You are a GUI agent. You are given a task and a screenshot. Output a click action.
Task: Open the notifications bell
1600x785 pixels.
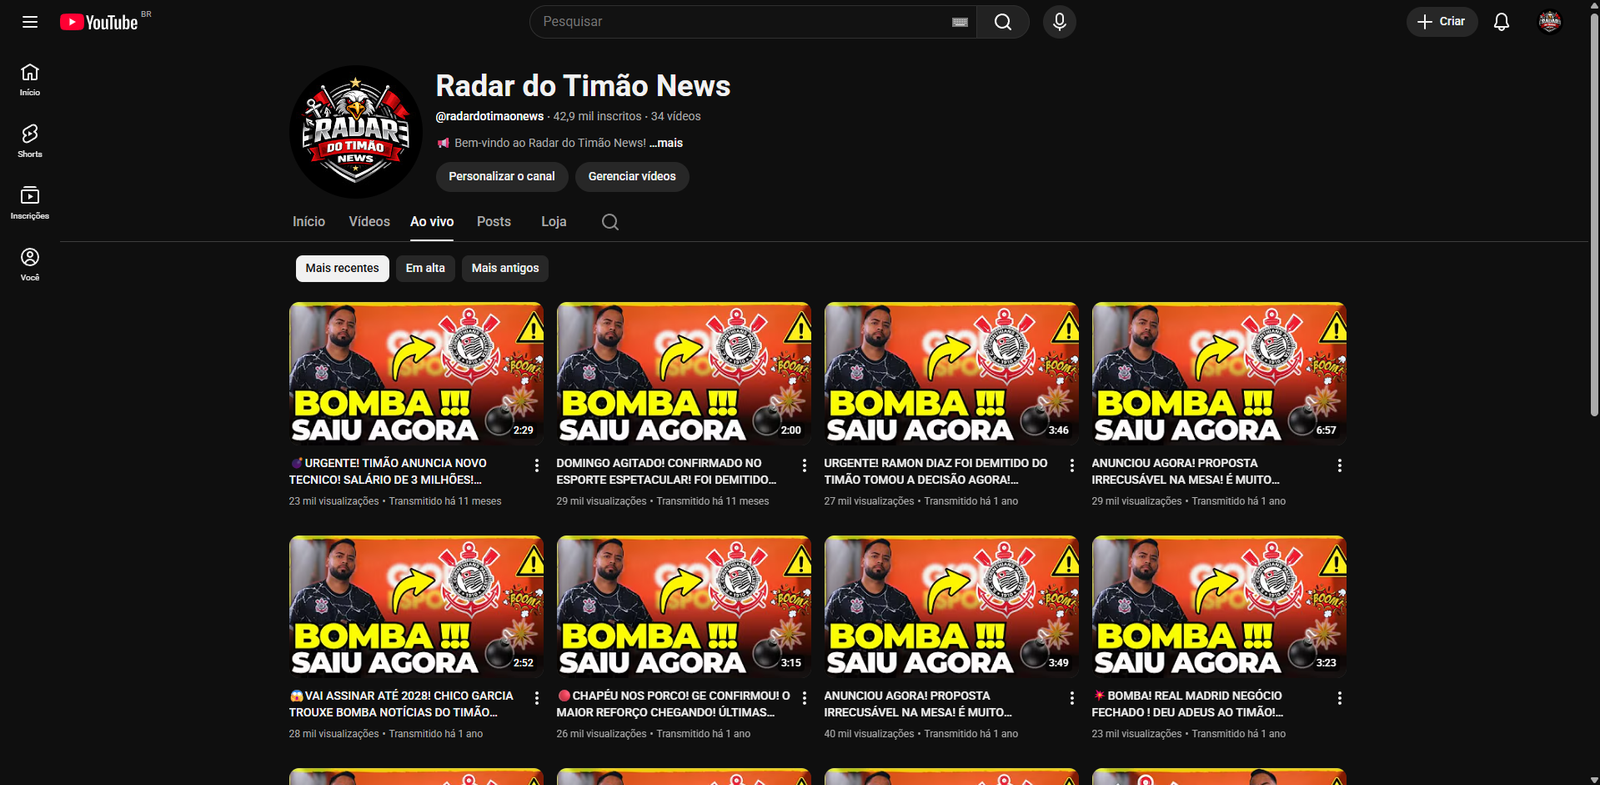pos(1501,22)
